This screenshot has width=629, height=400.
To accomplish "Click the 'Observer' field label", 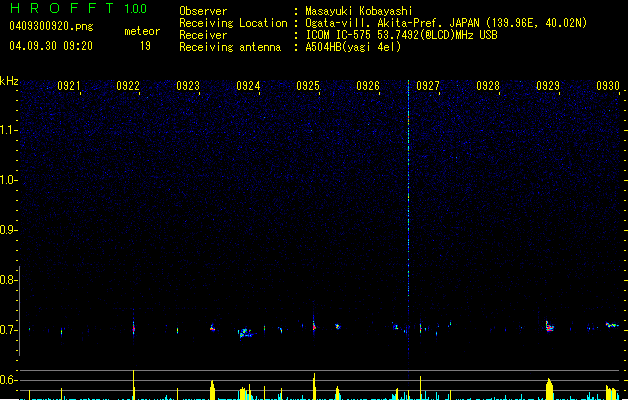I will 203,11.
